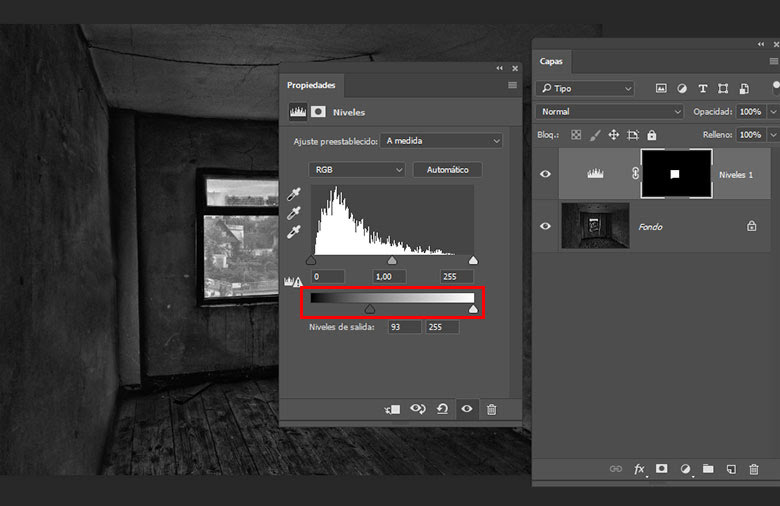
Task: Toggle adjustment visibility eye in Propiedades
Action: coord(466,409)
